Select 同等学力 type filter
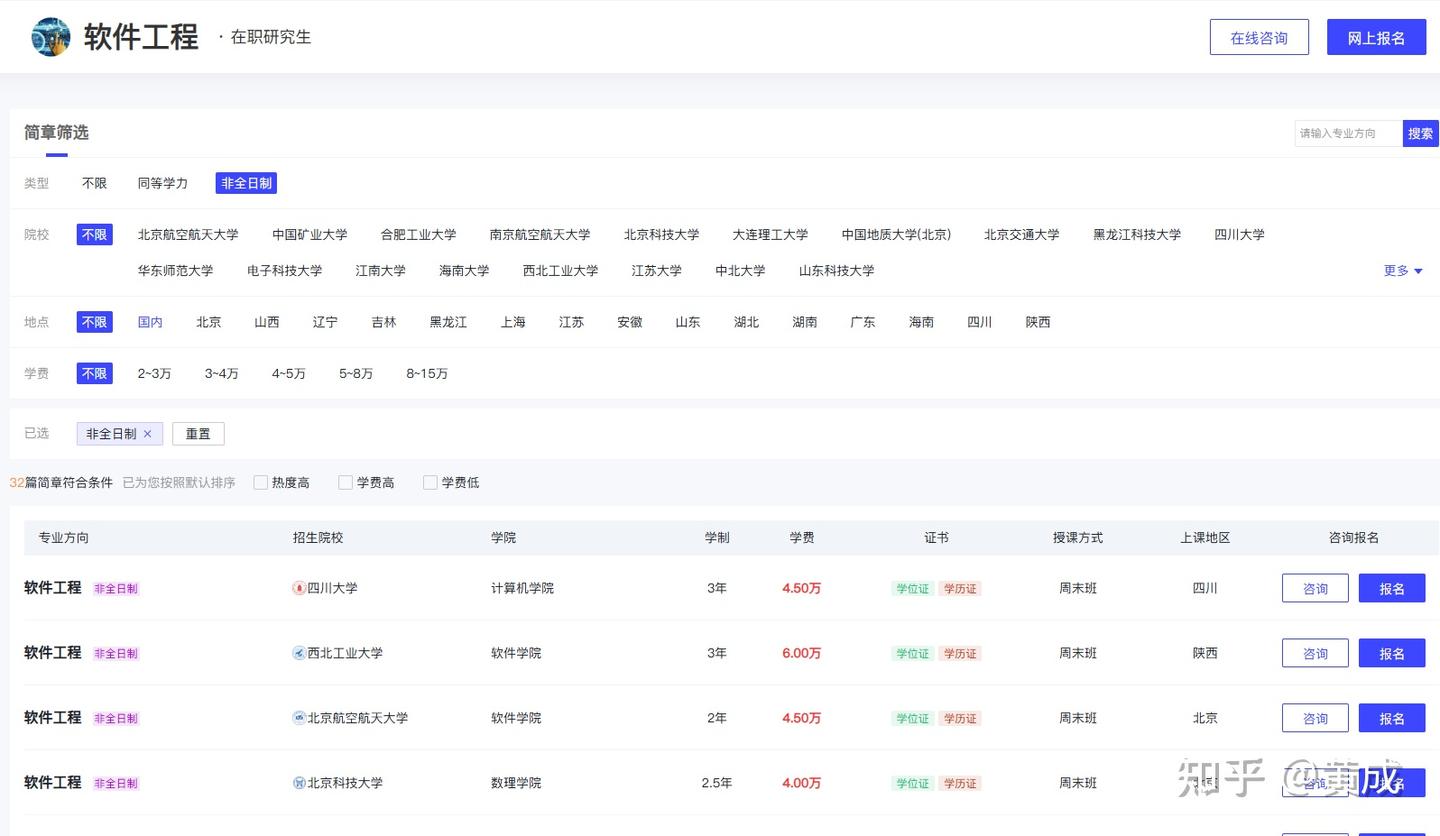 point(163,184)
